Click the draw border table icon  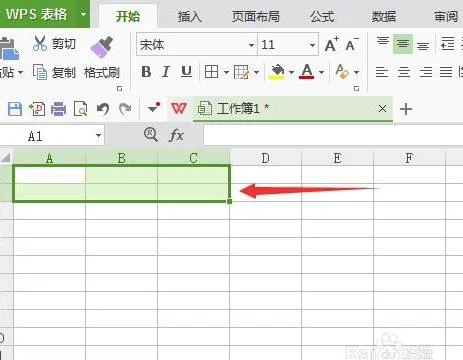tap(241, 72)
